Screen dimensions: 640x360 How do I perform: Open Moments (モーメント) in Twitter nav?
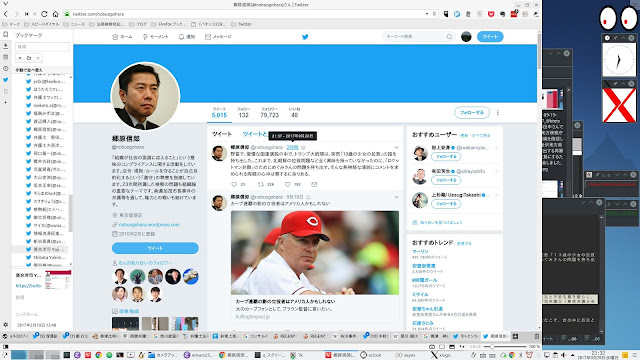click(x=155, y=37)
